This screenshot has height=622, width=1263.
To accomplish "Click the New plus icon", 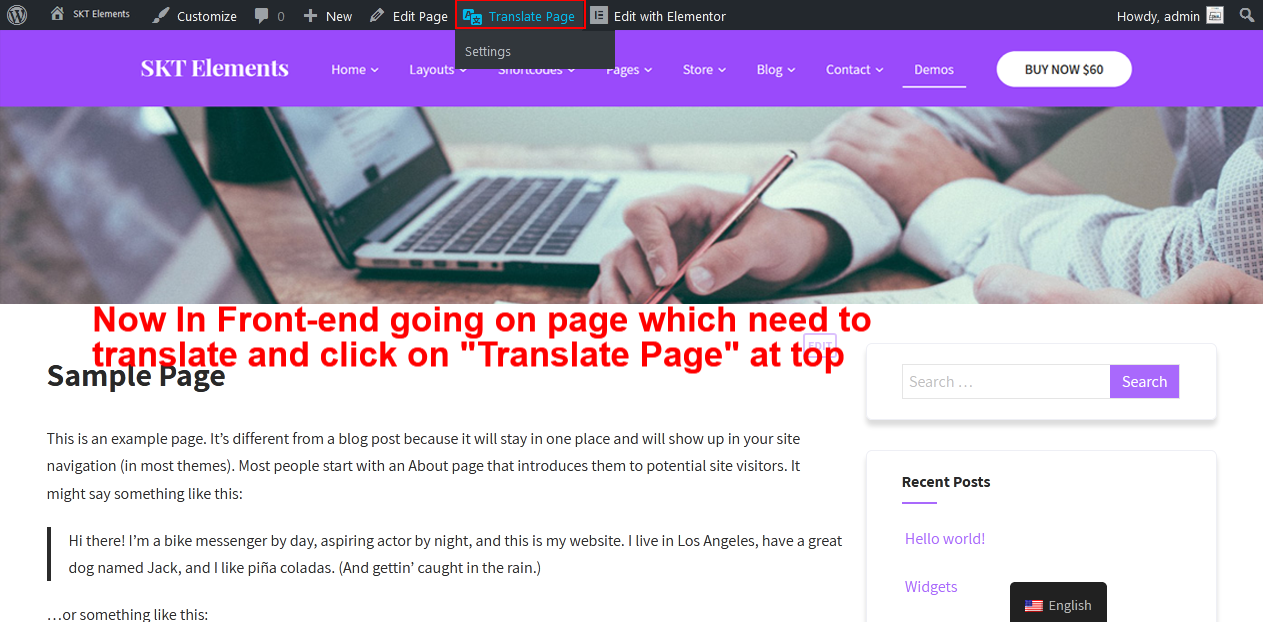I will tap(310, 16).
